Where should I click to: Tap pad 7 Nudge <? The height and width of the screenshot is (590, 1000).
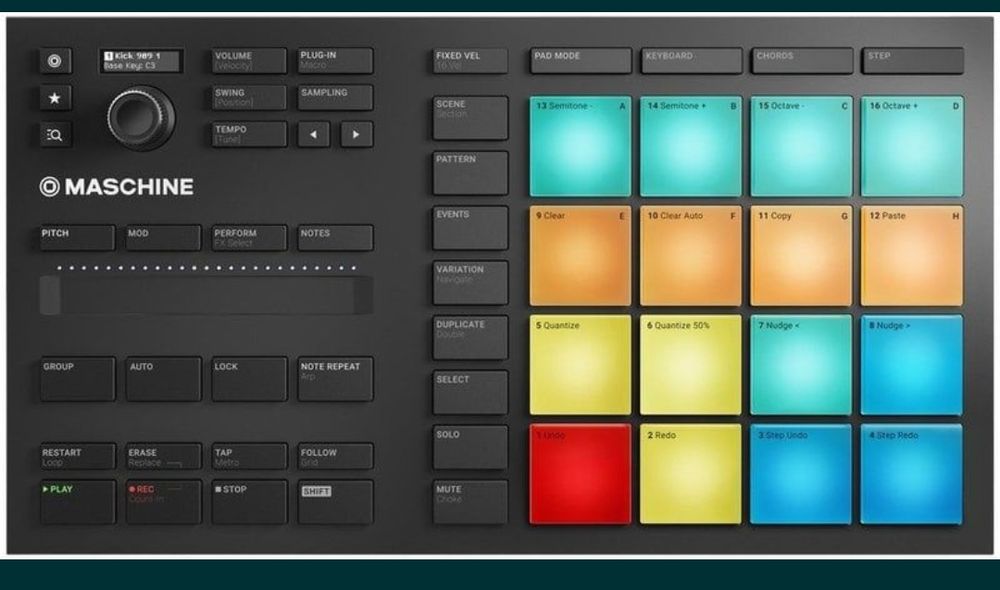(802, 365)
